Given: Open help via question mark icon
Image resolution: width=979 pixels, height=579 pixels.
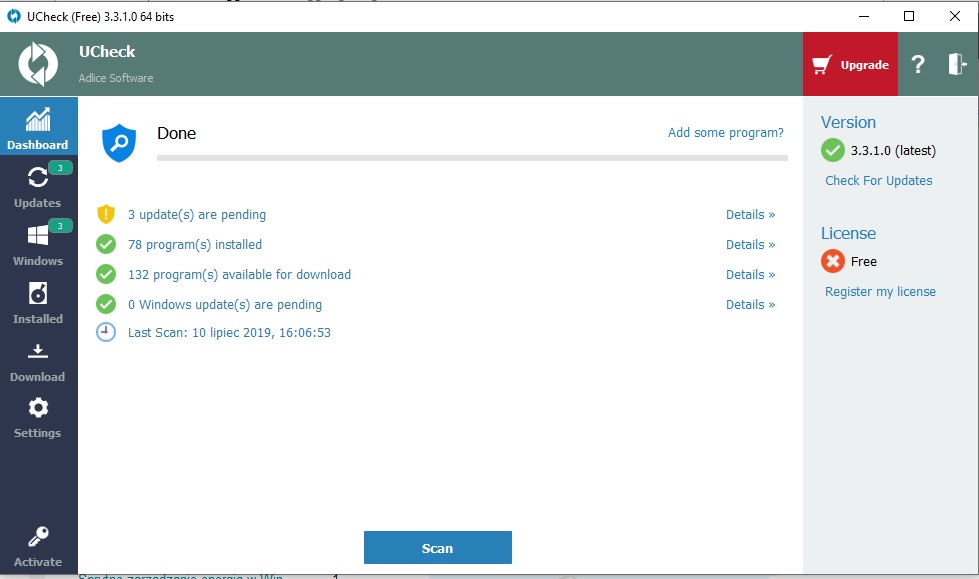Looking at the screenshot, I should 918,64.
